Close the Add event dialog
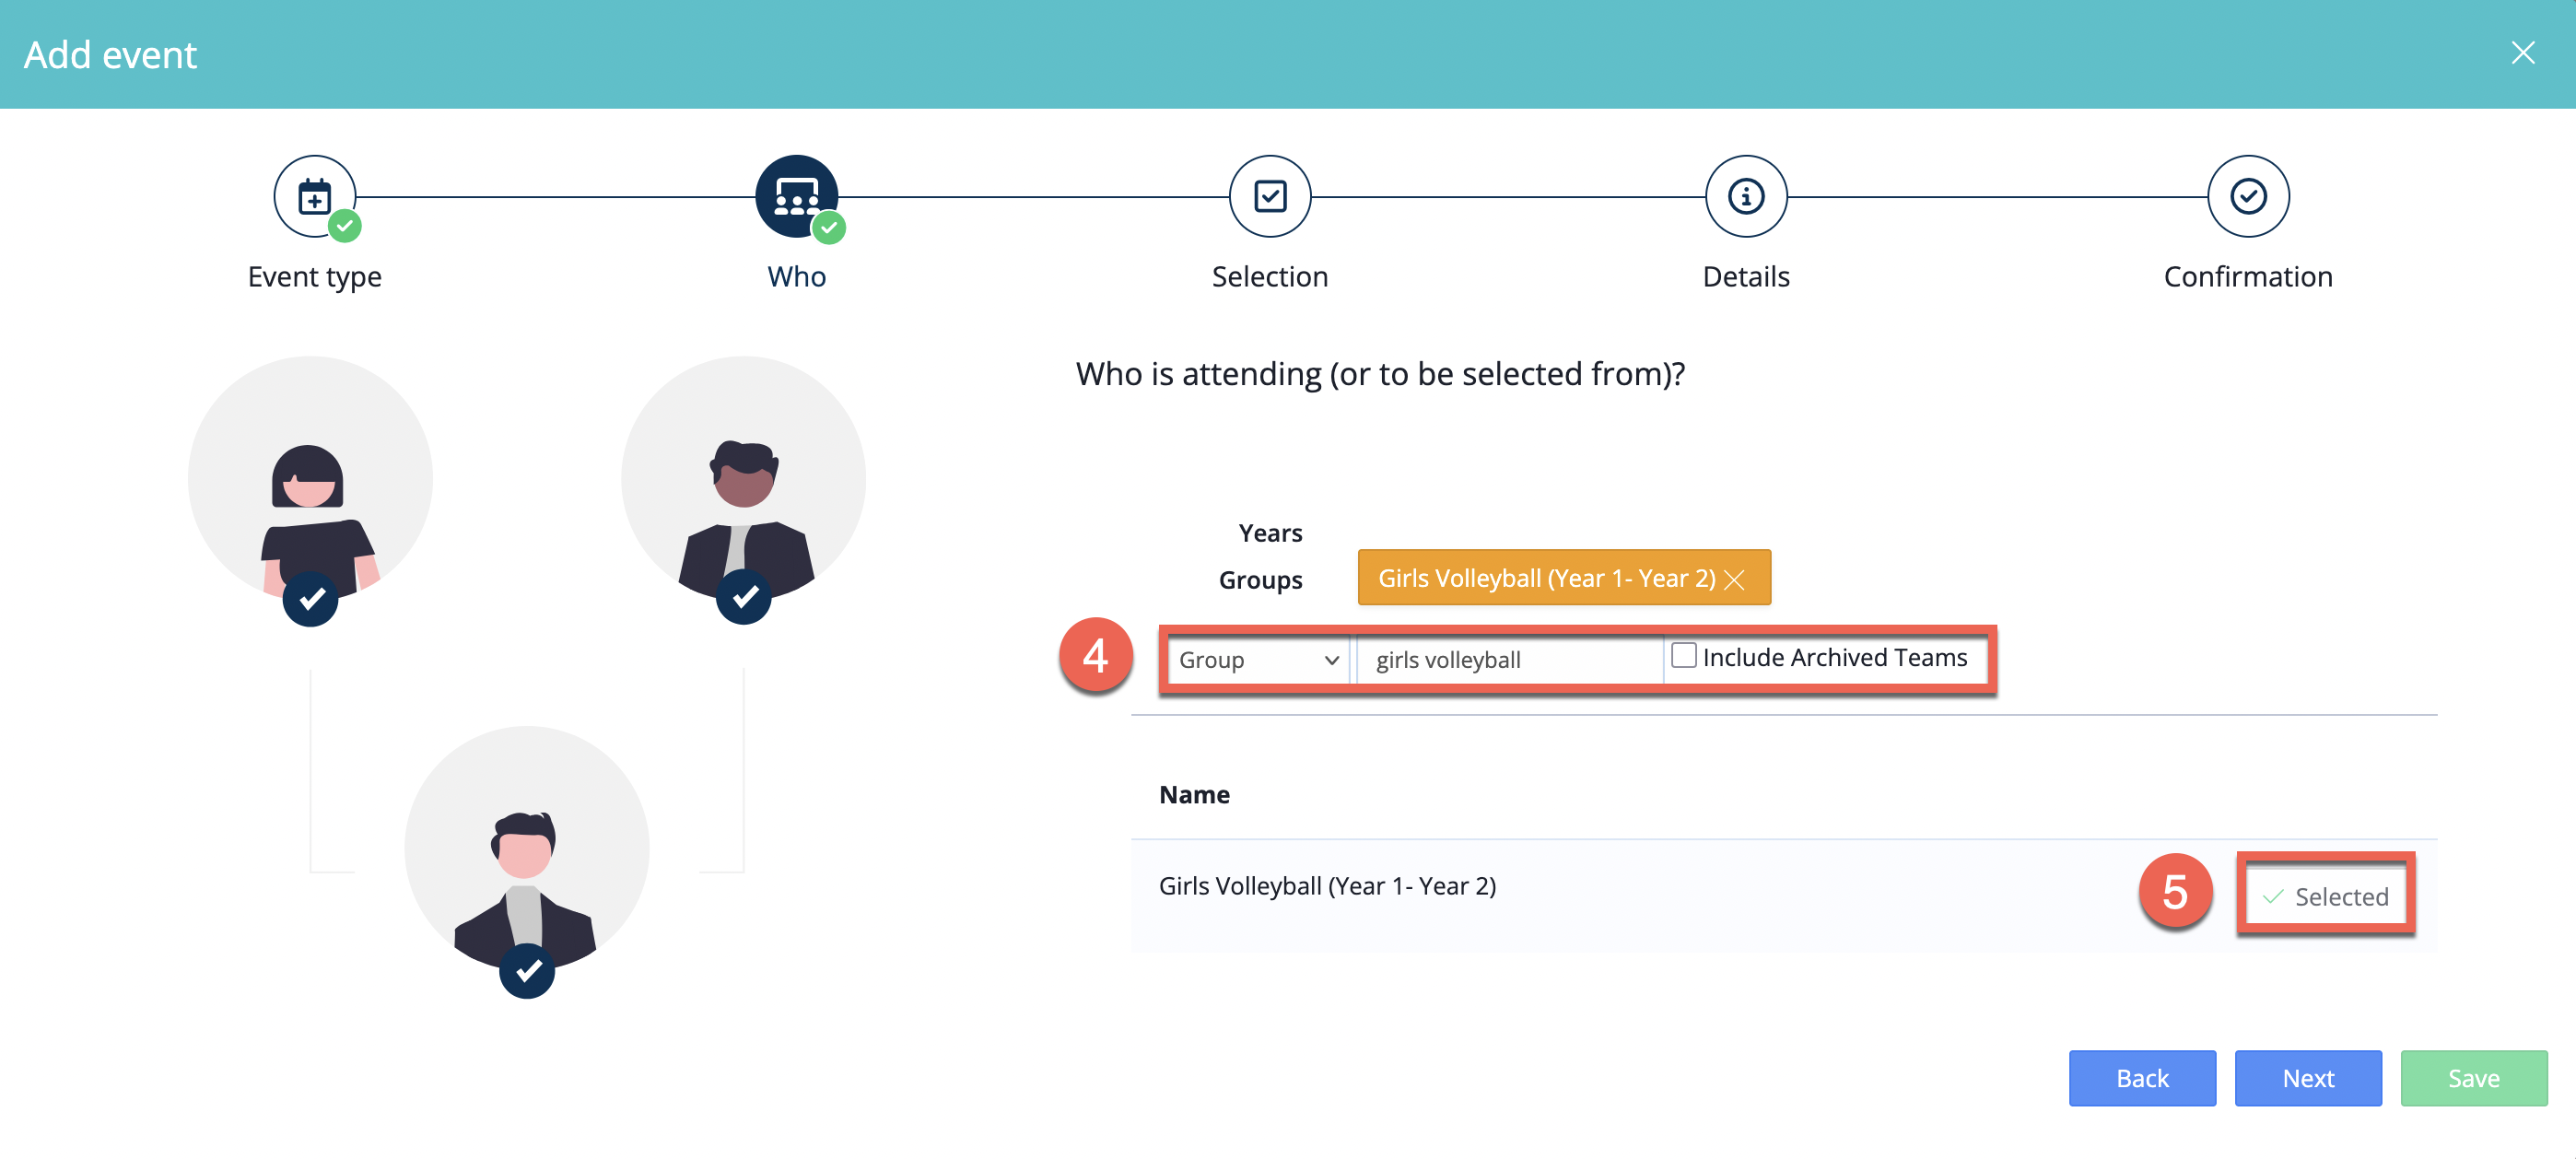The width and height of the screenshot is (2576, 1159). pos(2523,53)
